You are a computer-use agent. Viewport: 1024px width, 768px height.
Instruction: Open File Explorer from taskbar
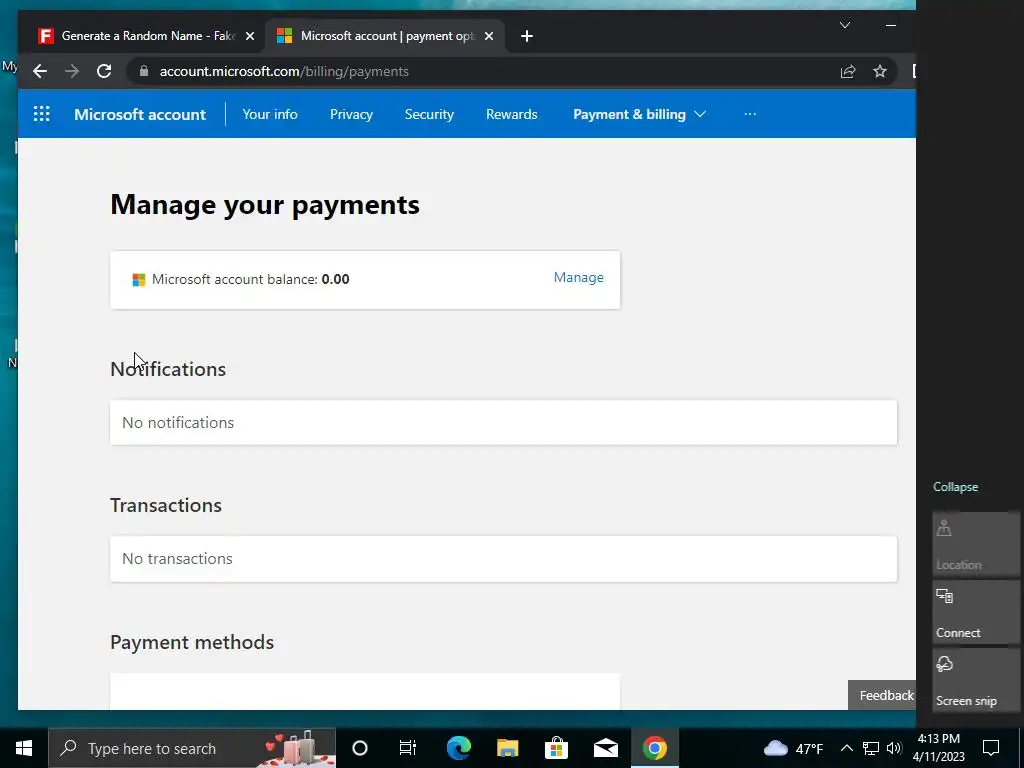point(507,748)
